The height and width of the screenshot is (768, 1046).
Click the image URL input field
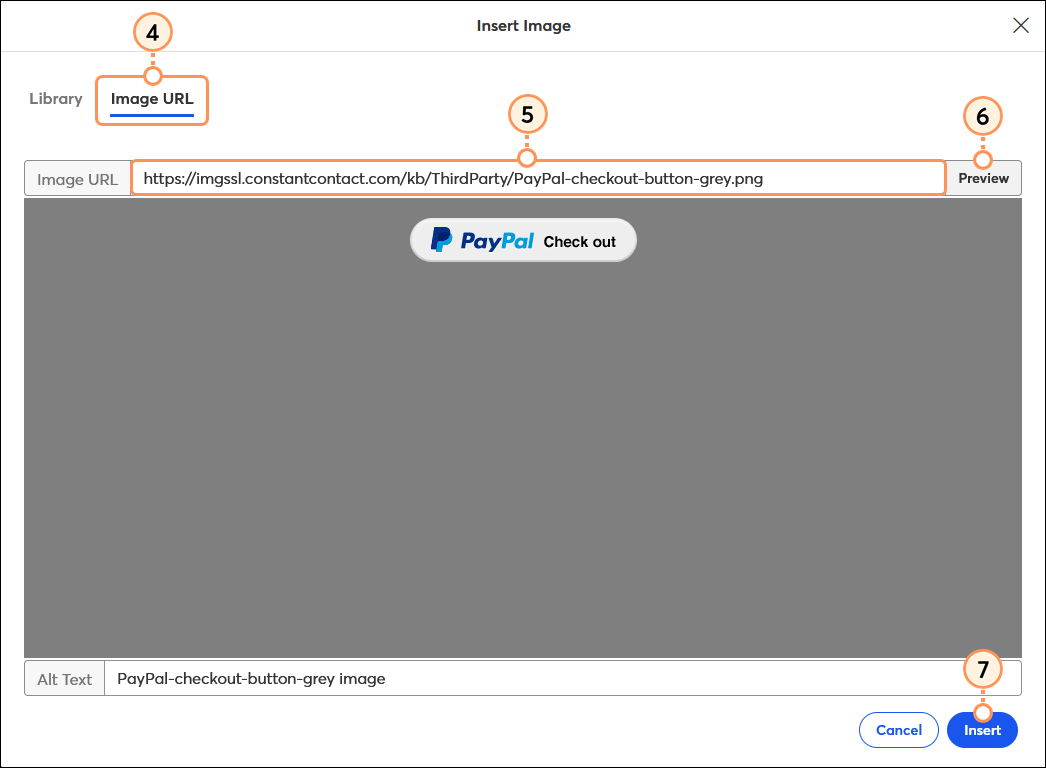[x=538, y=178]
